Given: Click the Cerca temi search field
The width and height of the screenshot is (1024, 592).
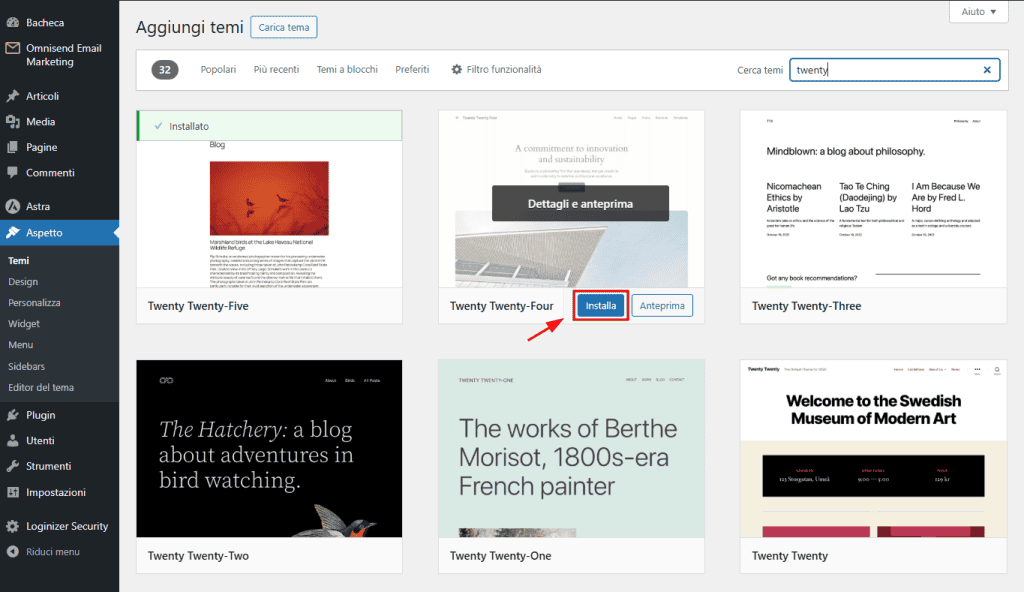Looking at the screenshot, I should click(x=882, y=70).
